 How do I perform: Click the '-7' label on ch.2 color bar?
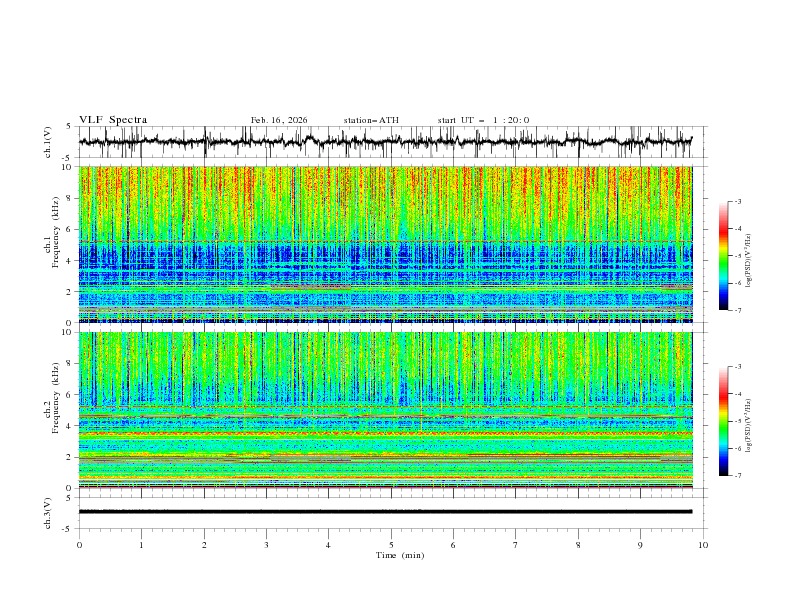pos(737,476)
